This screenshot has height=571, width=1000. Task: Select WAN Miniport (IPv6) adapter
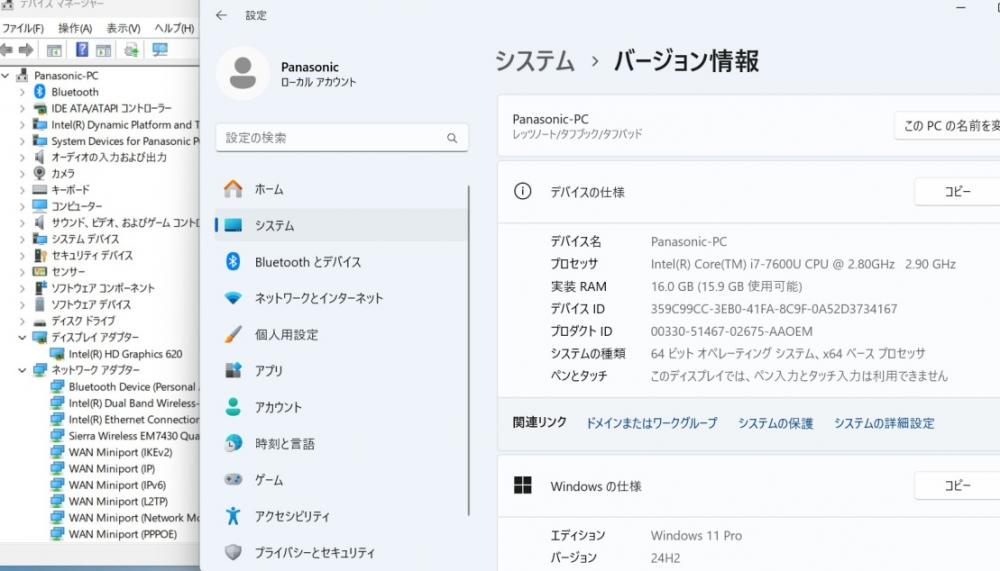coord(117,485)
